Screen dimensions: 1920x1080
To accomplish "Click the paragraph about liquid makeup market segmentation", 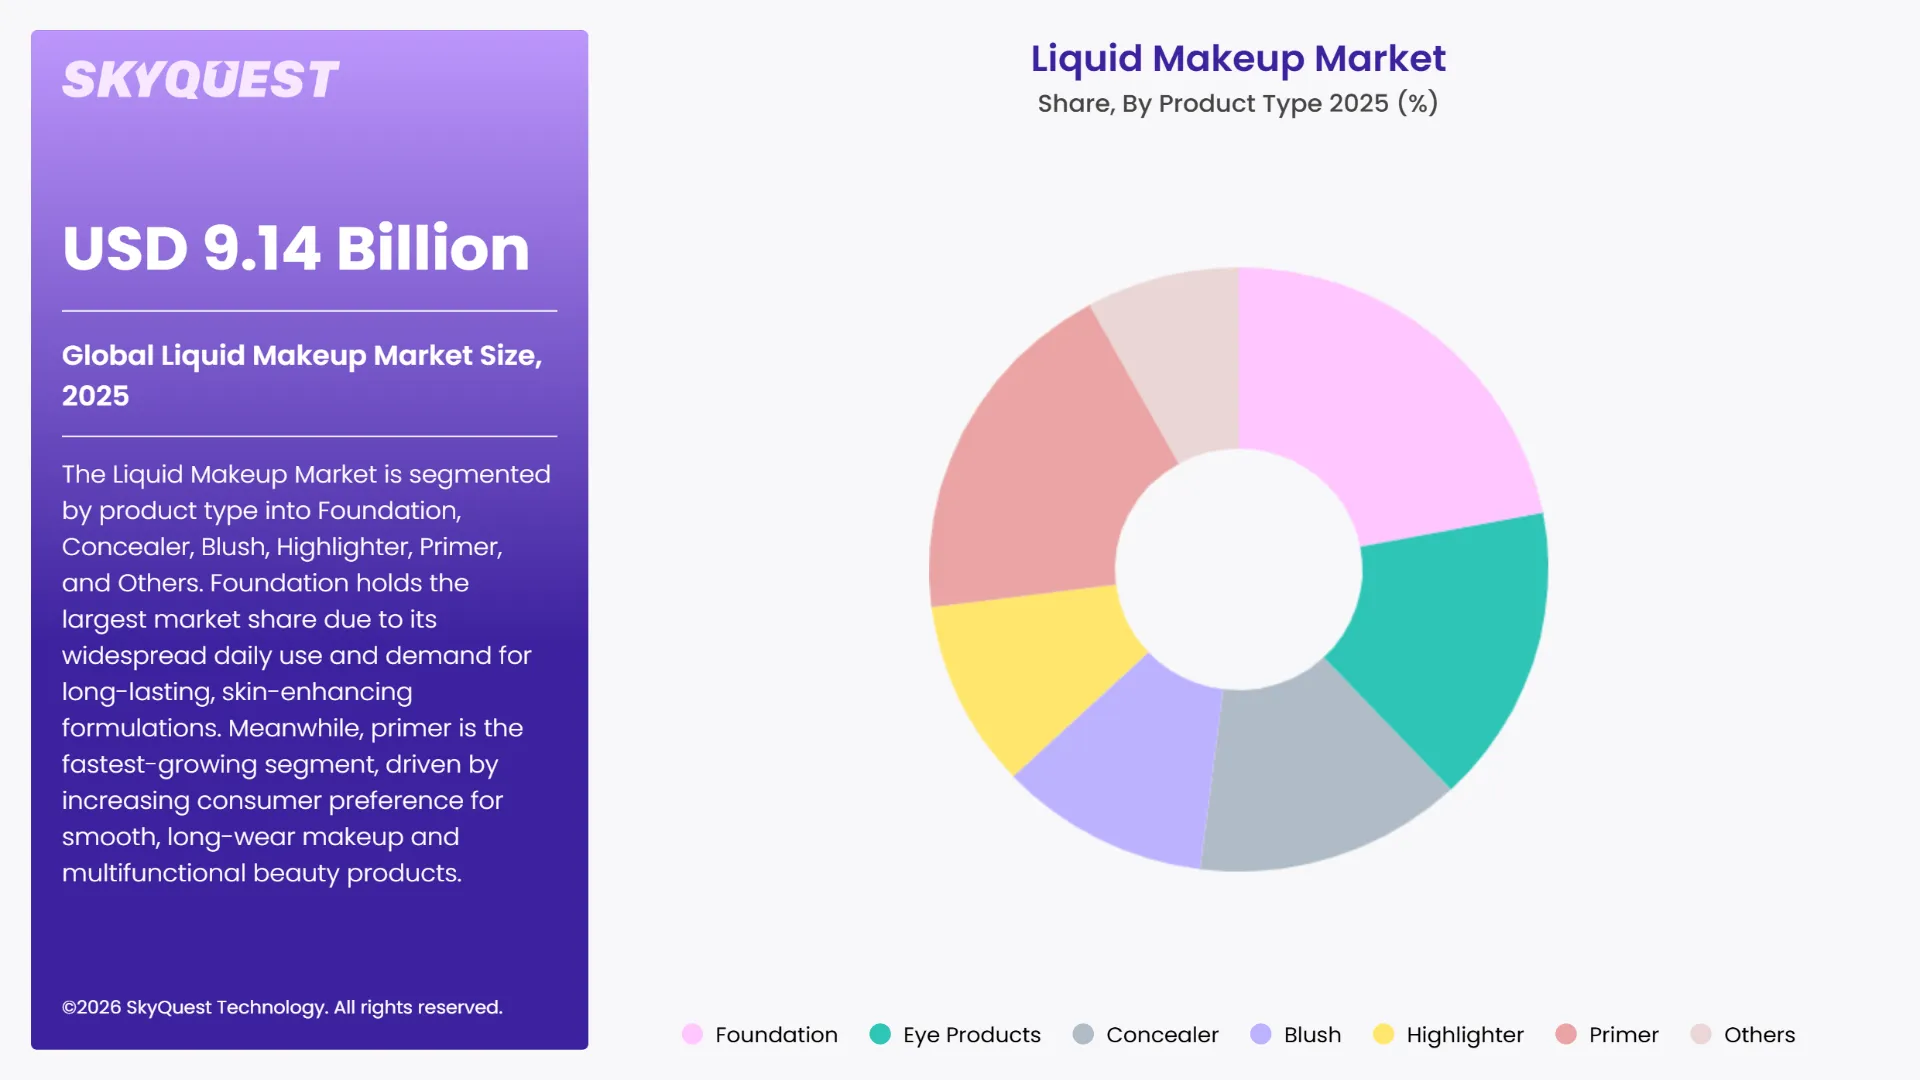I will tap(306, 673).
